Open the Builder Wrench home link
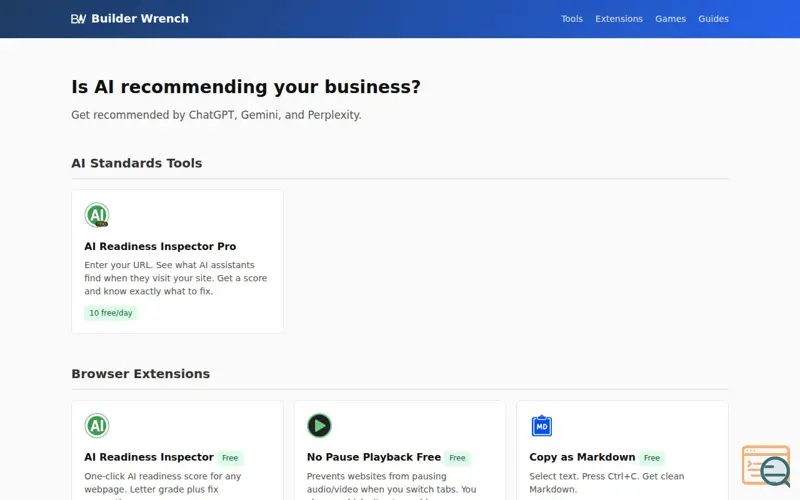This screenshot has height=500, width=800. [x=130, y=19]
